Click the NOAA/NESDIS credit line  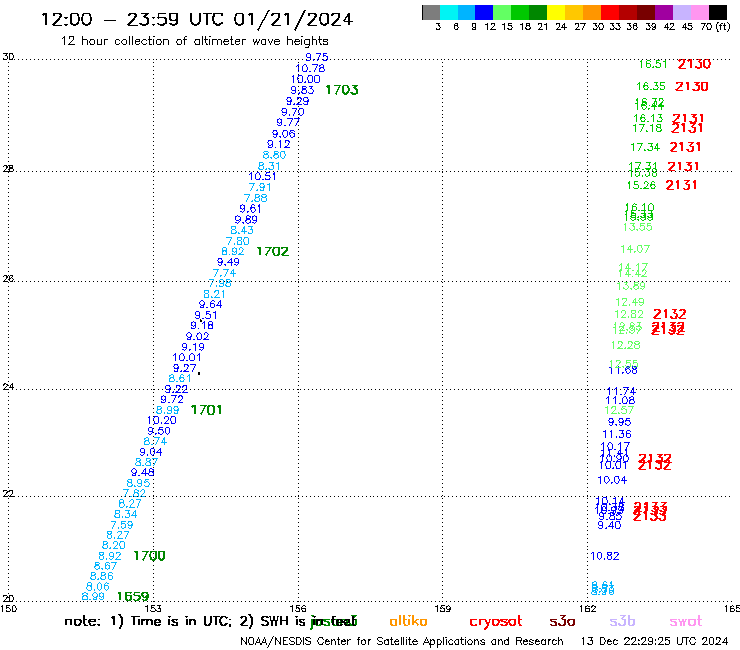tap(402, 642)
